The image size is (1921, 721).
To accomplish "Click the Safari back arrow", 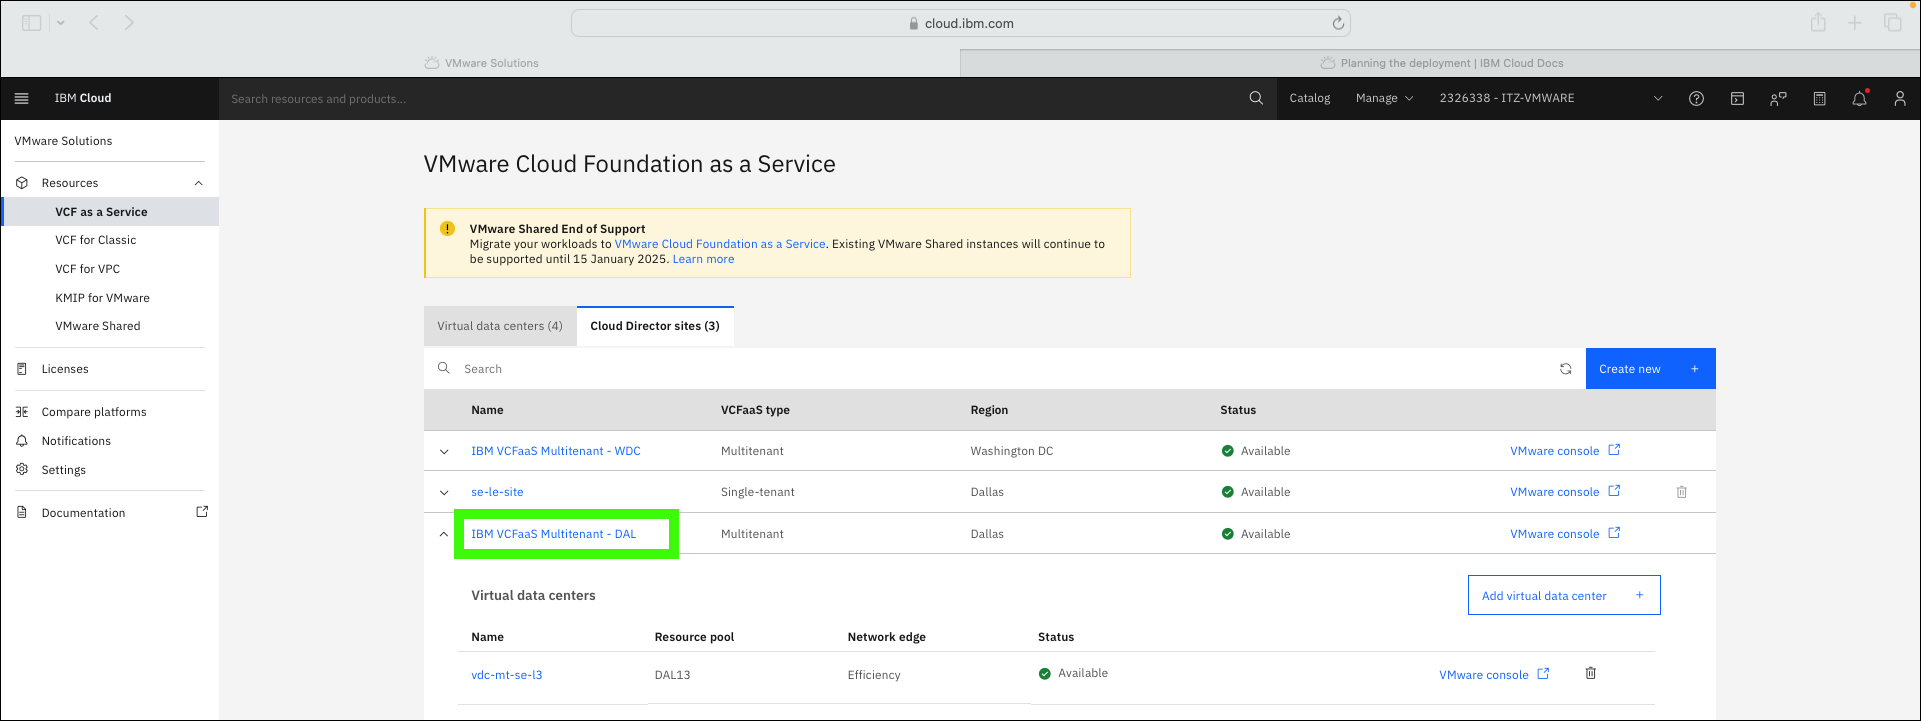I will coord(94,22).
